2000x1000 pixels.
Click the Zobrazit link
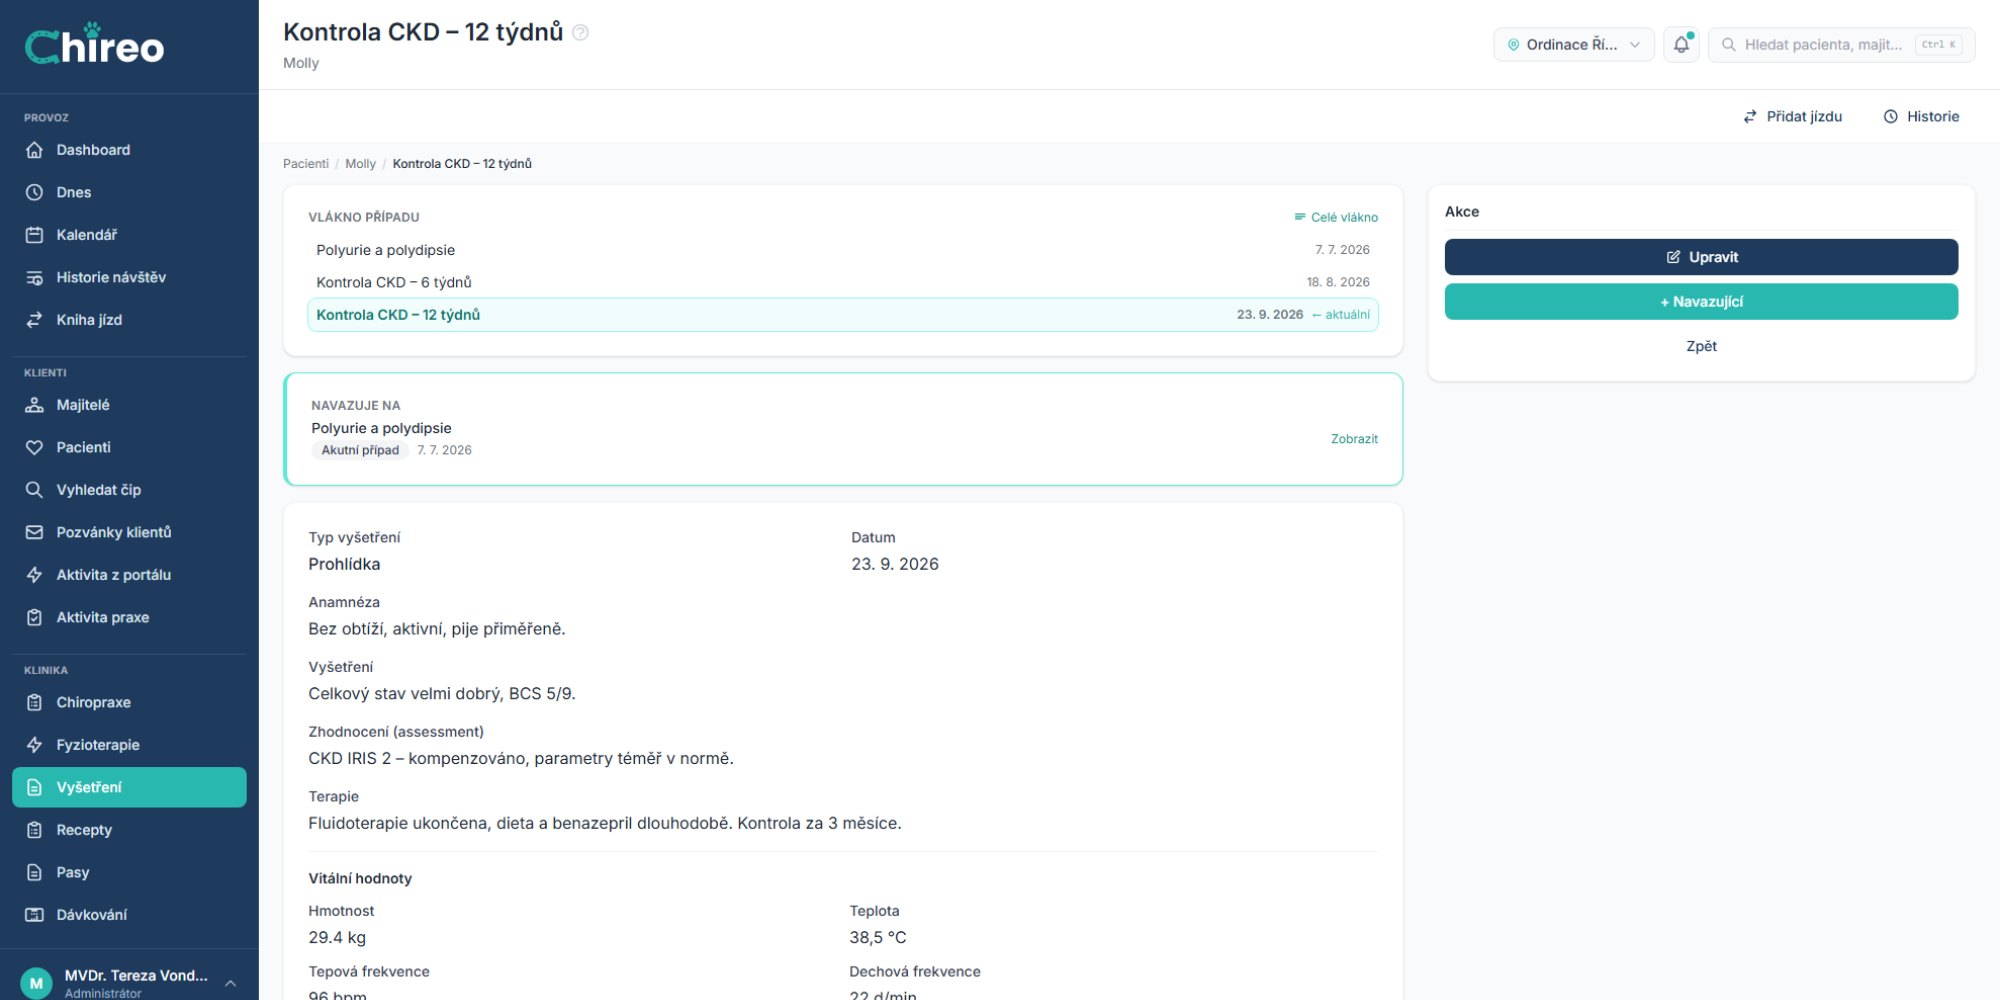pyautogui.click(x=1354, y=439)
